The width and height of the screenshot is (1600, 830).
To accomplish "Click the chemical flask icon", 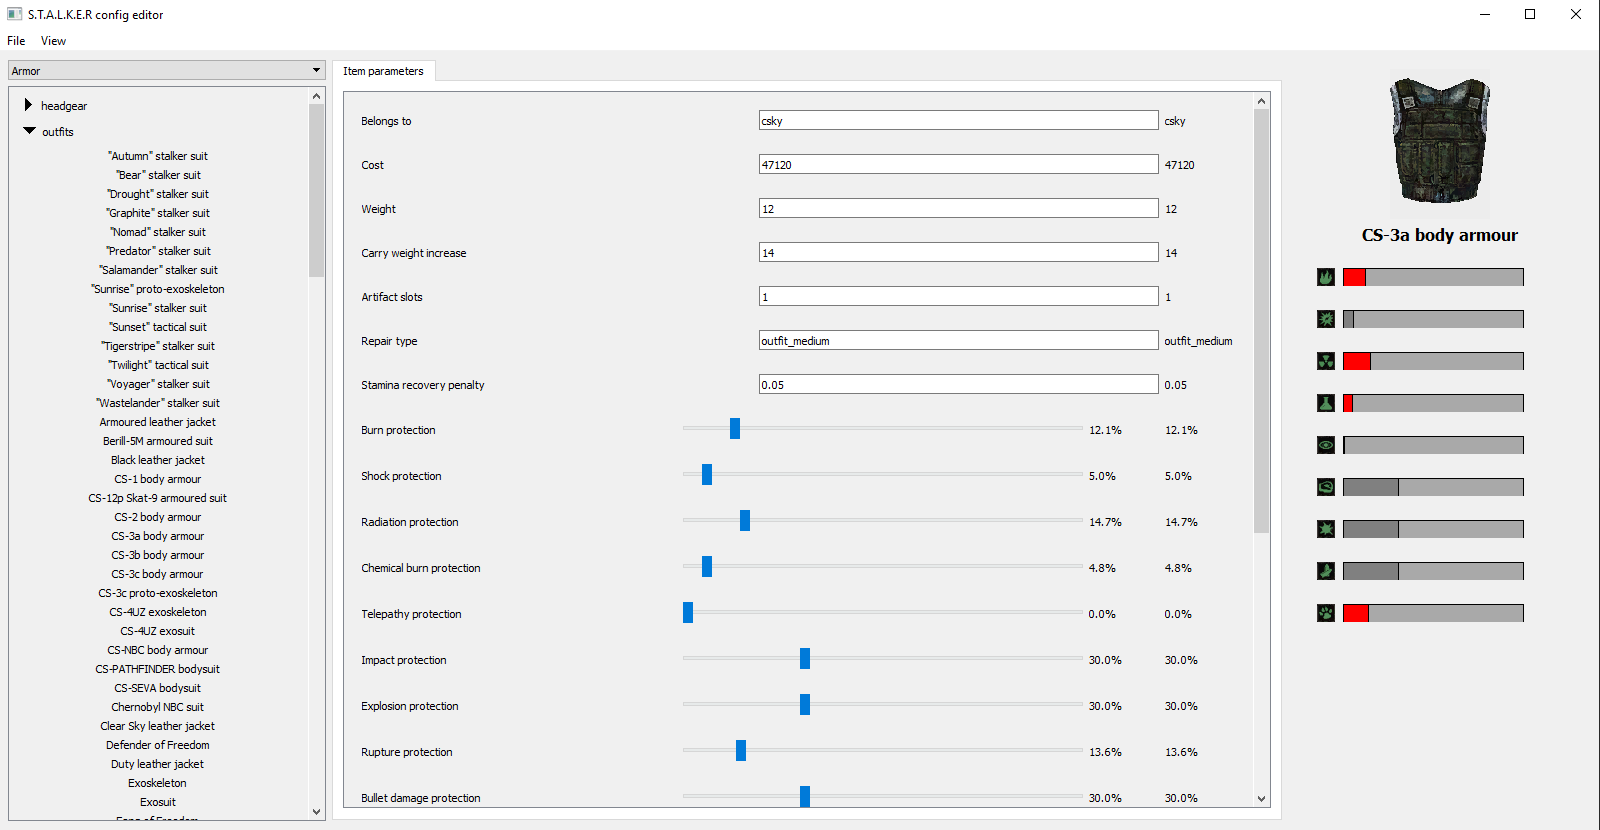I will pyautogui.click(x=1326, y=403).
